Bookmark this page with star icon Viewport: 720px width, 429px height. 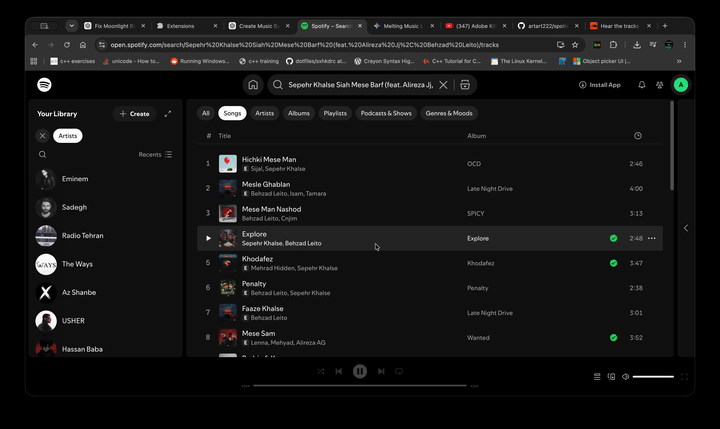(575, 45)
